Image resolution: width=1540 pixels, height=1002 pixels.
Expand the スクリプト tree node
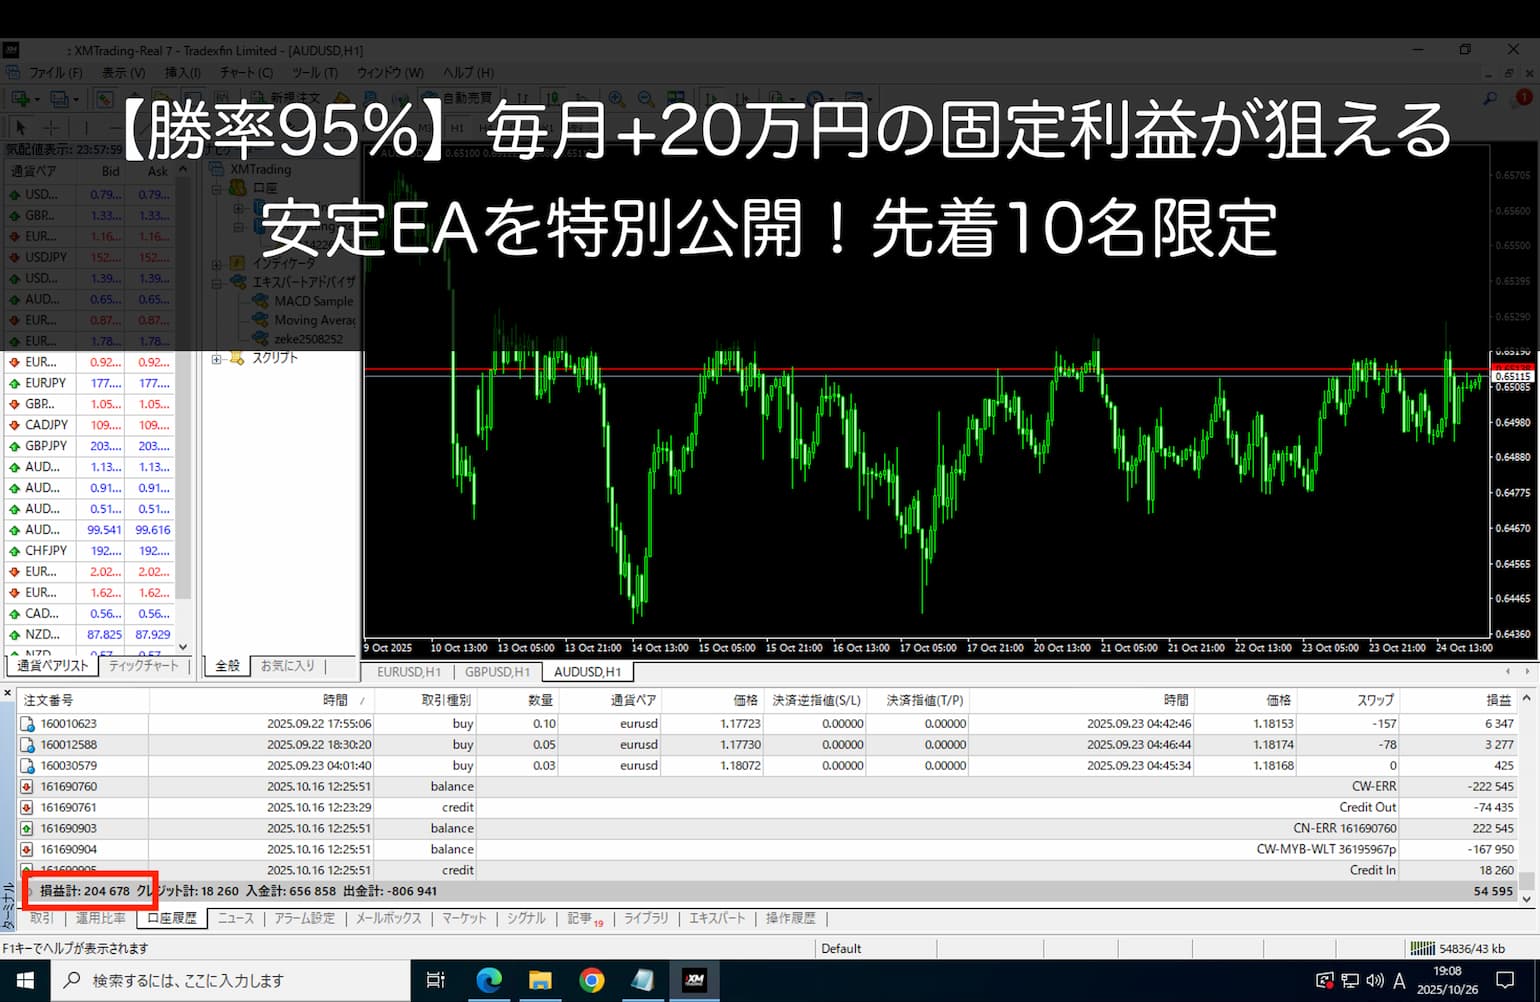(217, 359)
